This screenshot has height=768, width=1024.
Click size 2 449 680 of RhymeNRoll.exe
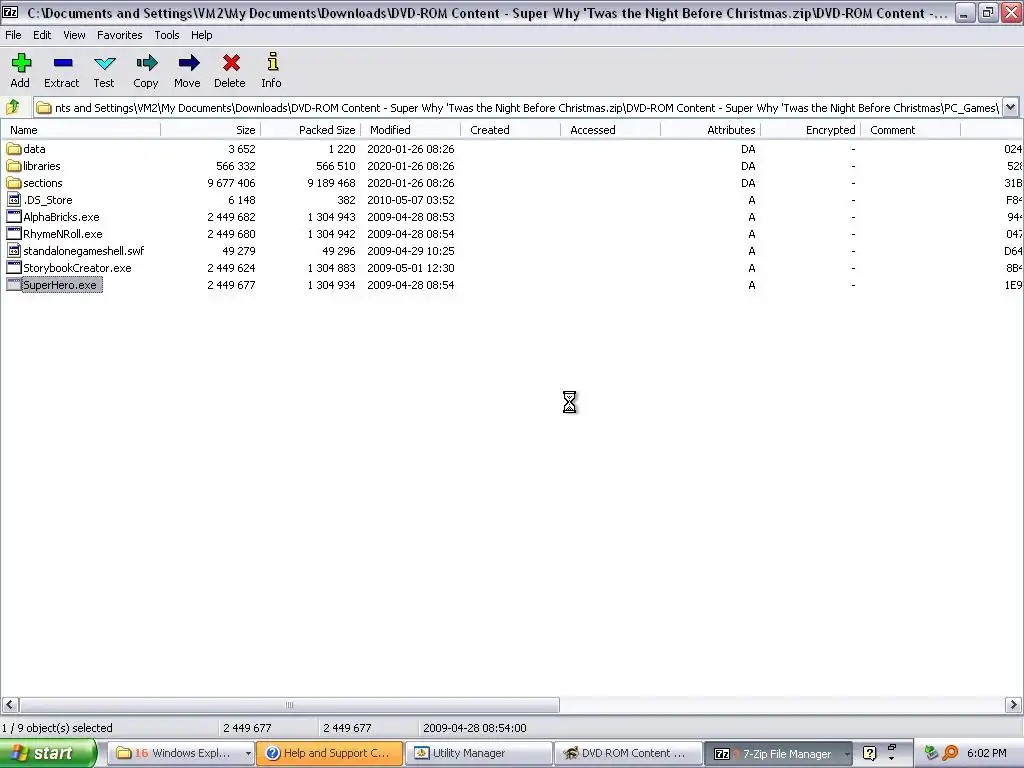click(x=231, y=234)
